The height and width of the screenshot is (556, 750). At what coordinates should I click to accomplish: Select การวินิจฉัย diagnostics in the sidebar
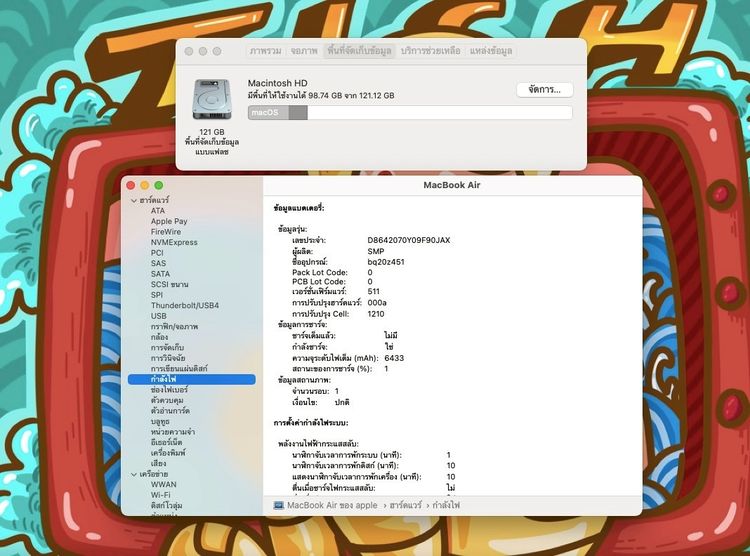168,358
